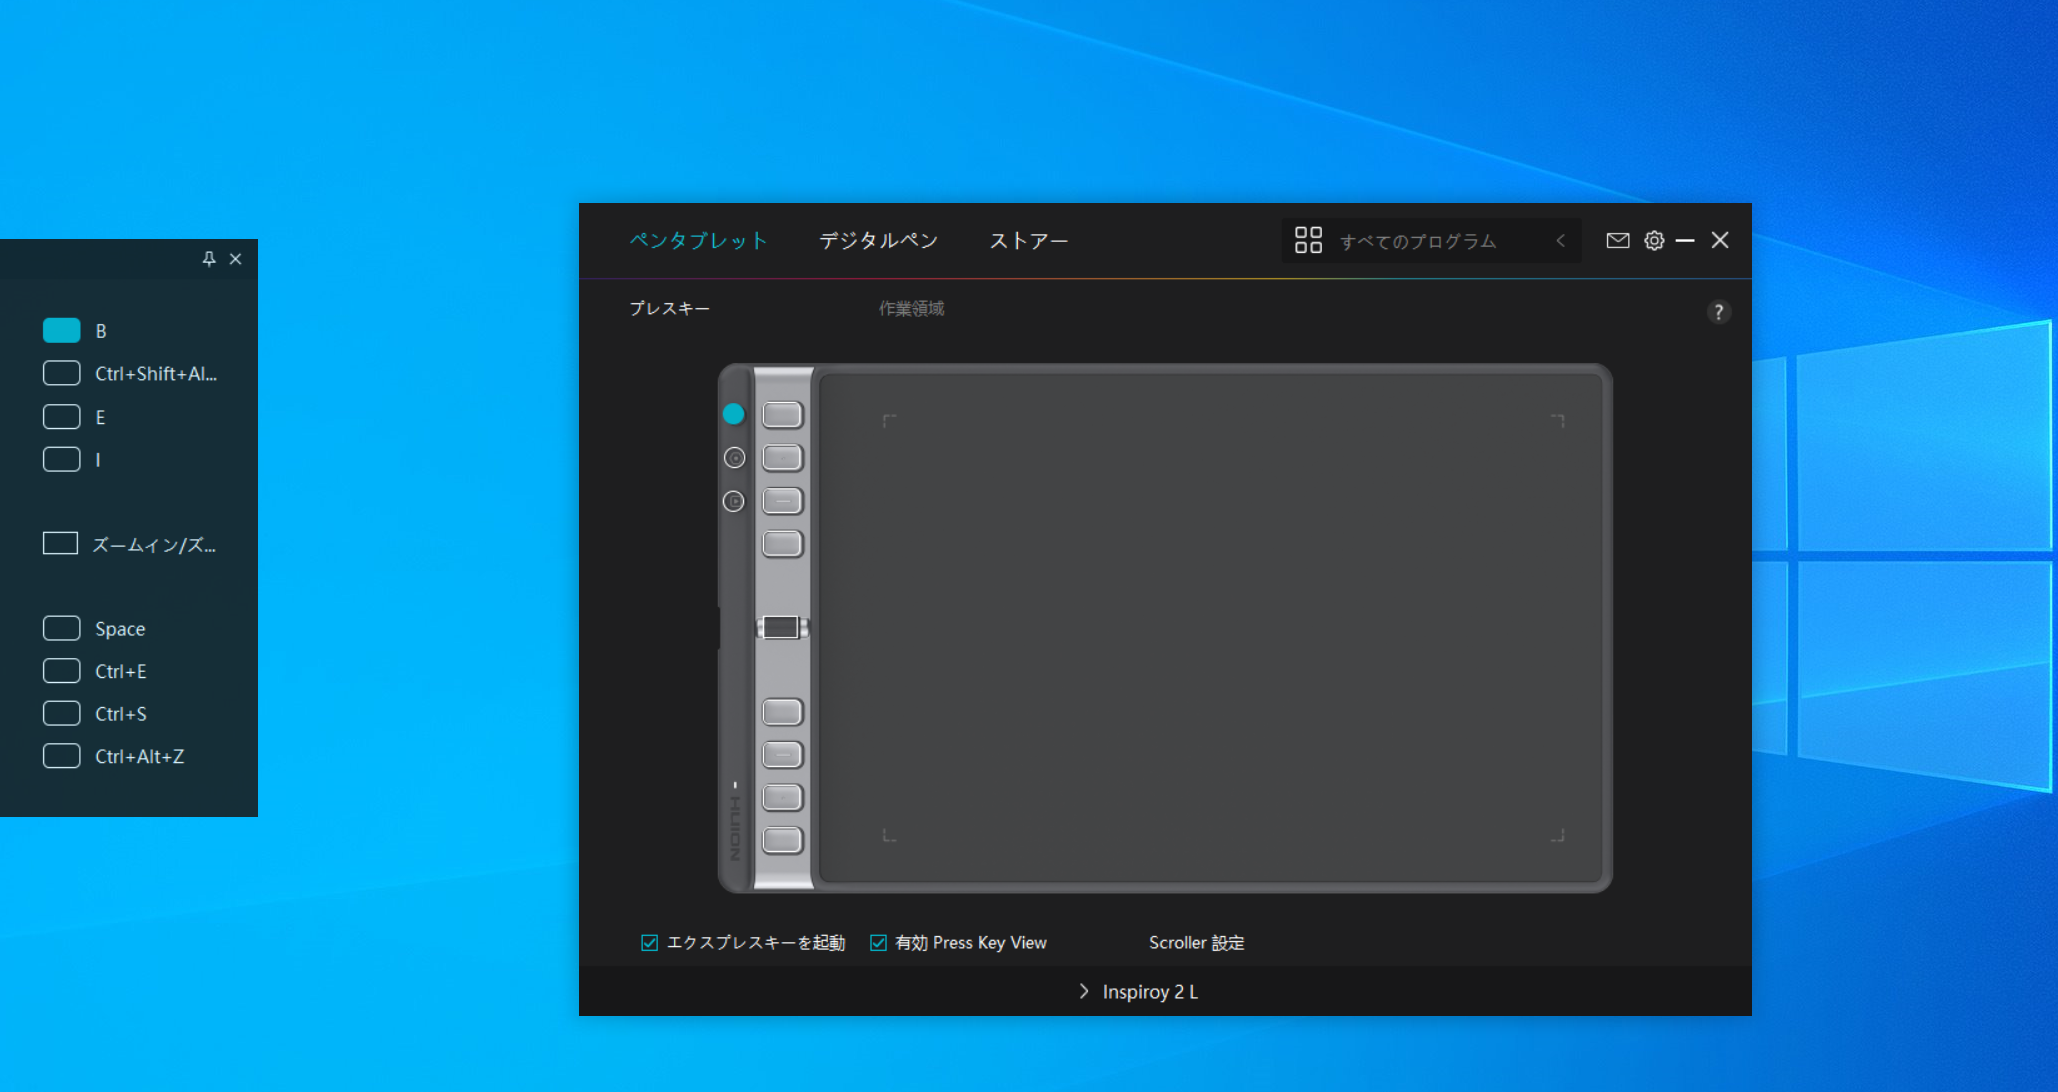Select the first press key on tablet
2058x1092 pixels.
coord(782,414)
